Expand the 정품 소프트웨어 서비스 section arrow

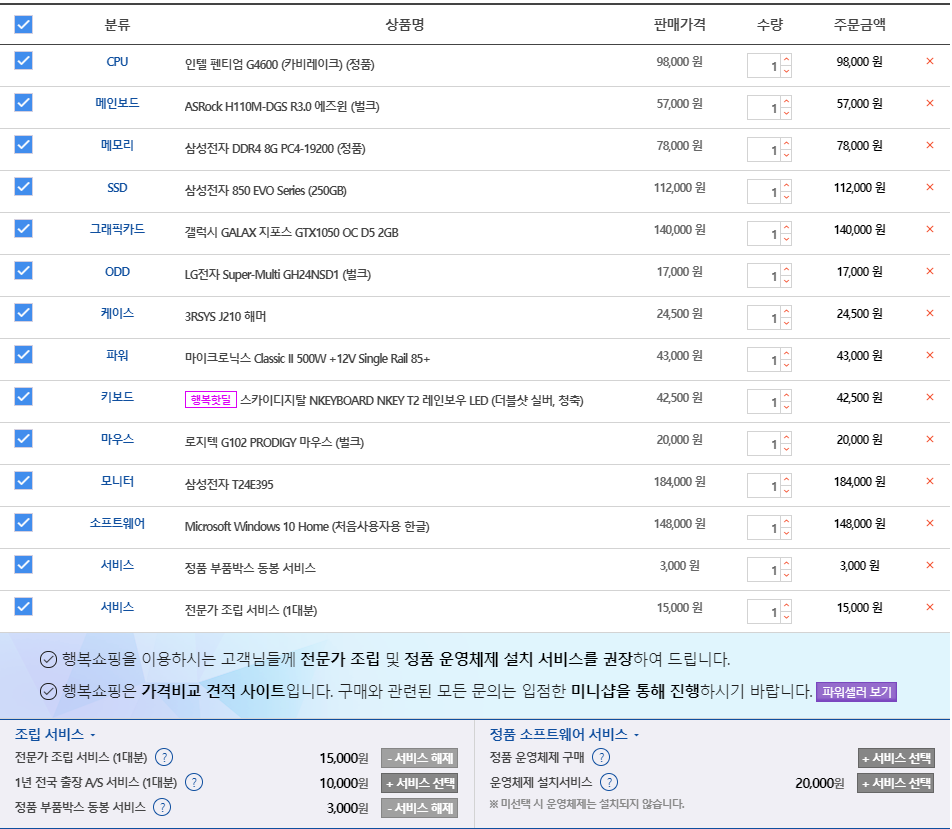[636, 735]
